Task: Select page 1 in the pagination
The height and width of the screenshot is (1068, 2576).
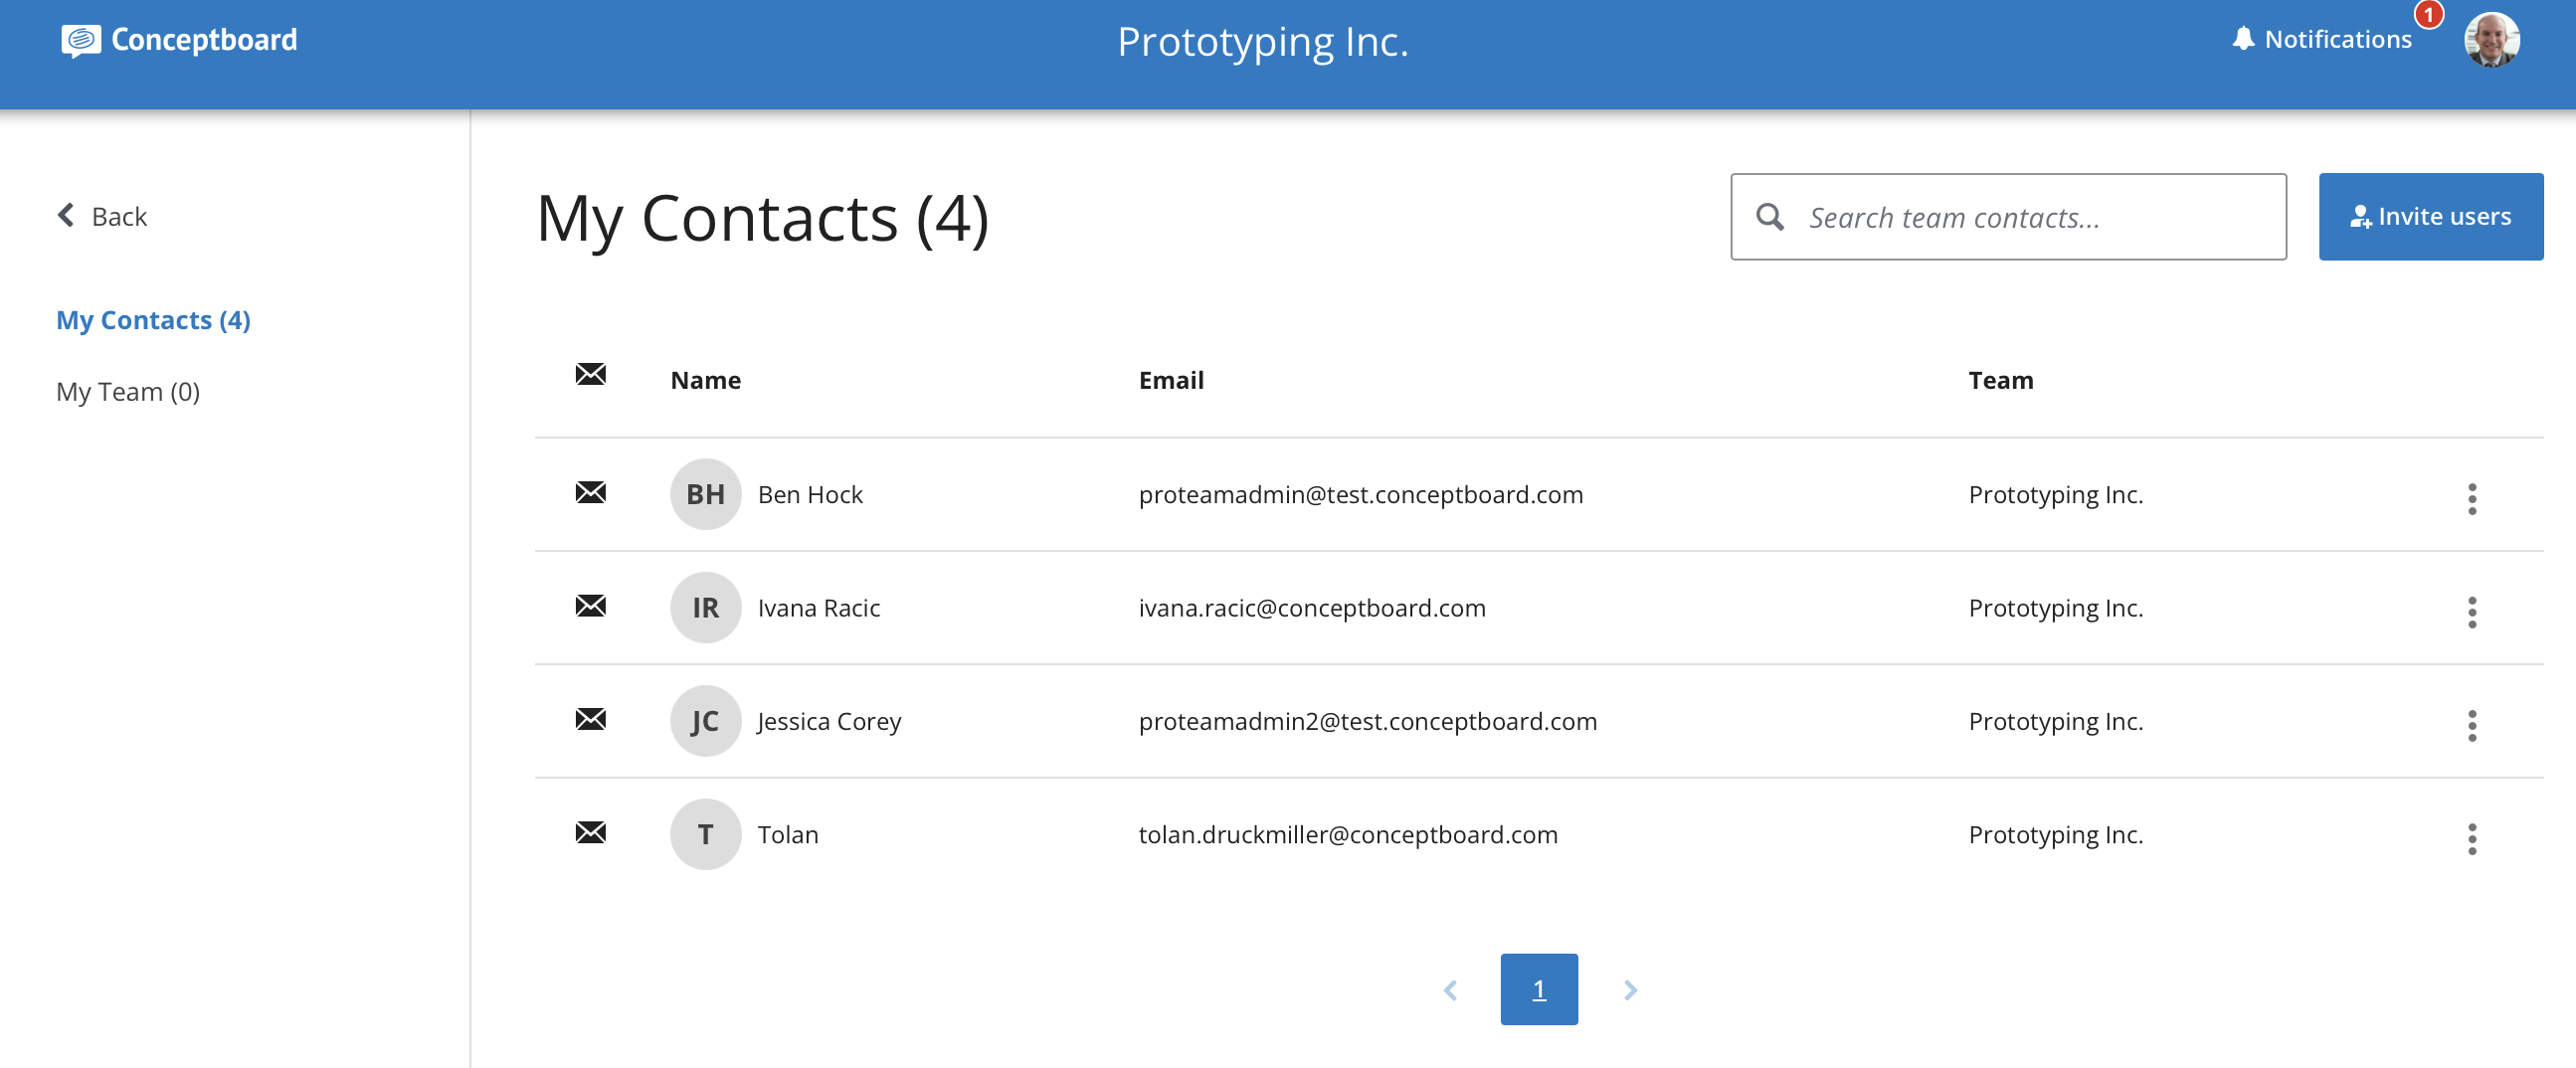Action: click(1539, 990)
